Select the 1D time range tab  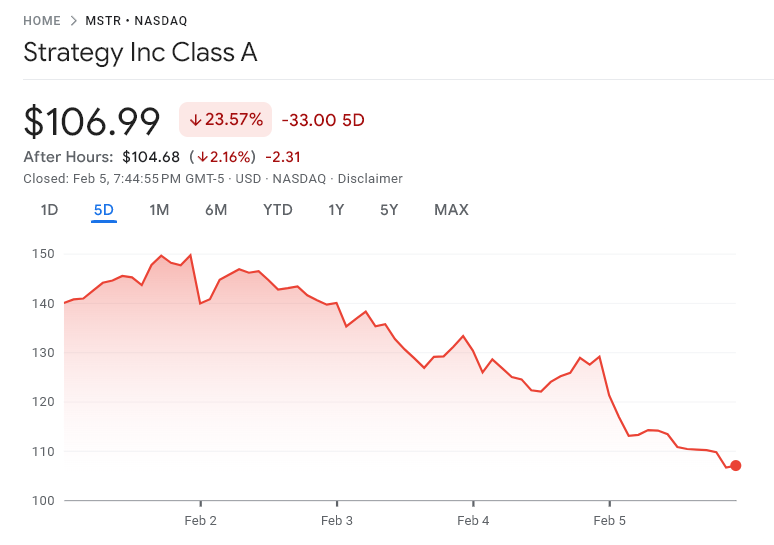[49, 210]
